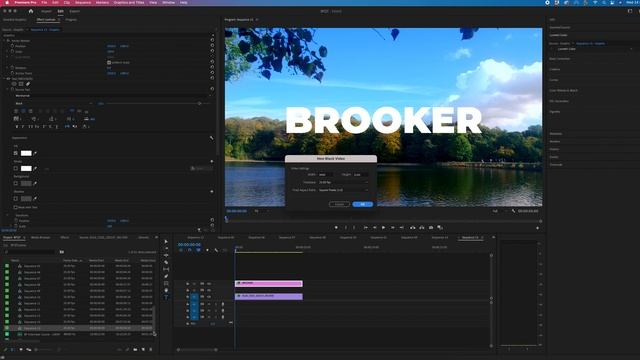Image resolution: width=640 pixels, height=360 pixels.
Task: Click the Play button in Program Monitor
Action: 383,228
